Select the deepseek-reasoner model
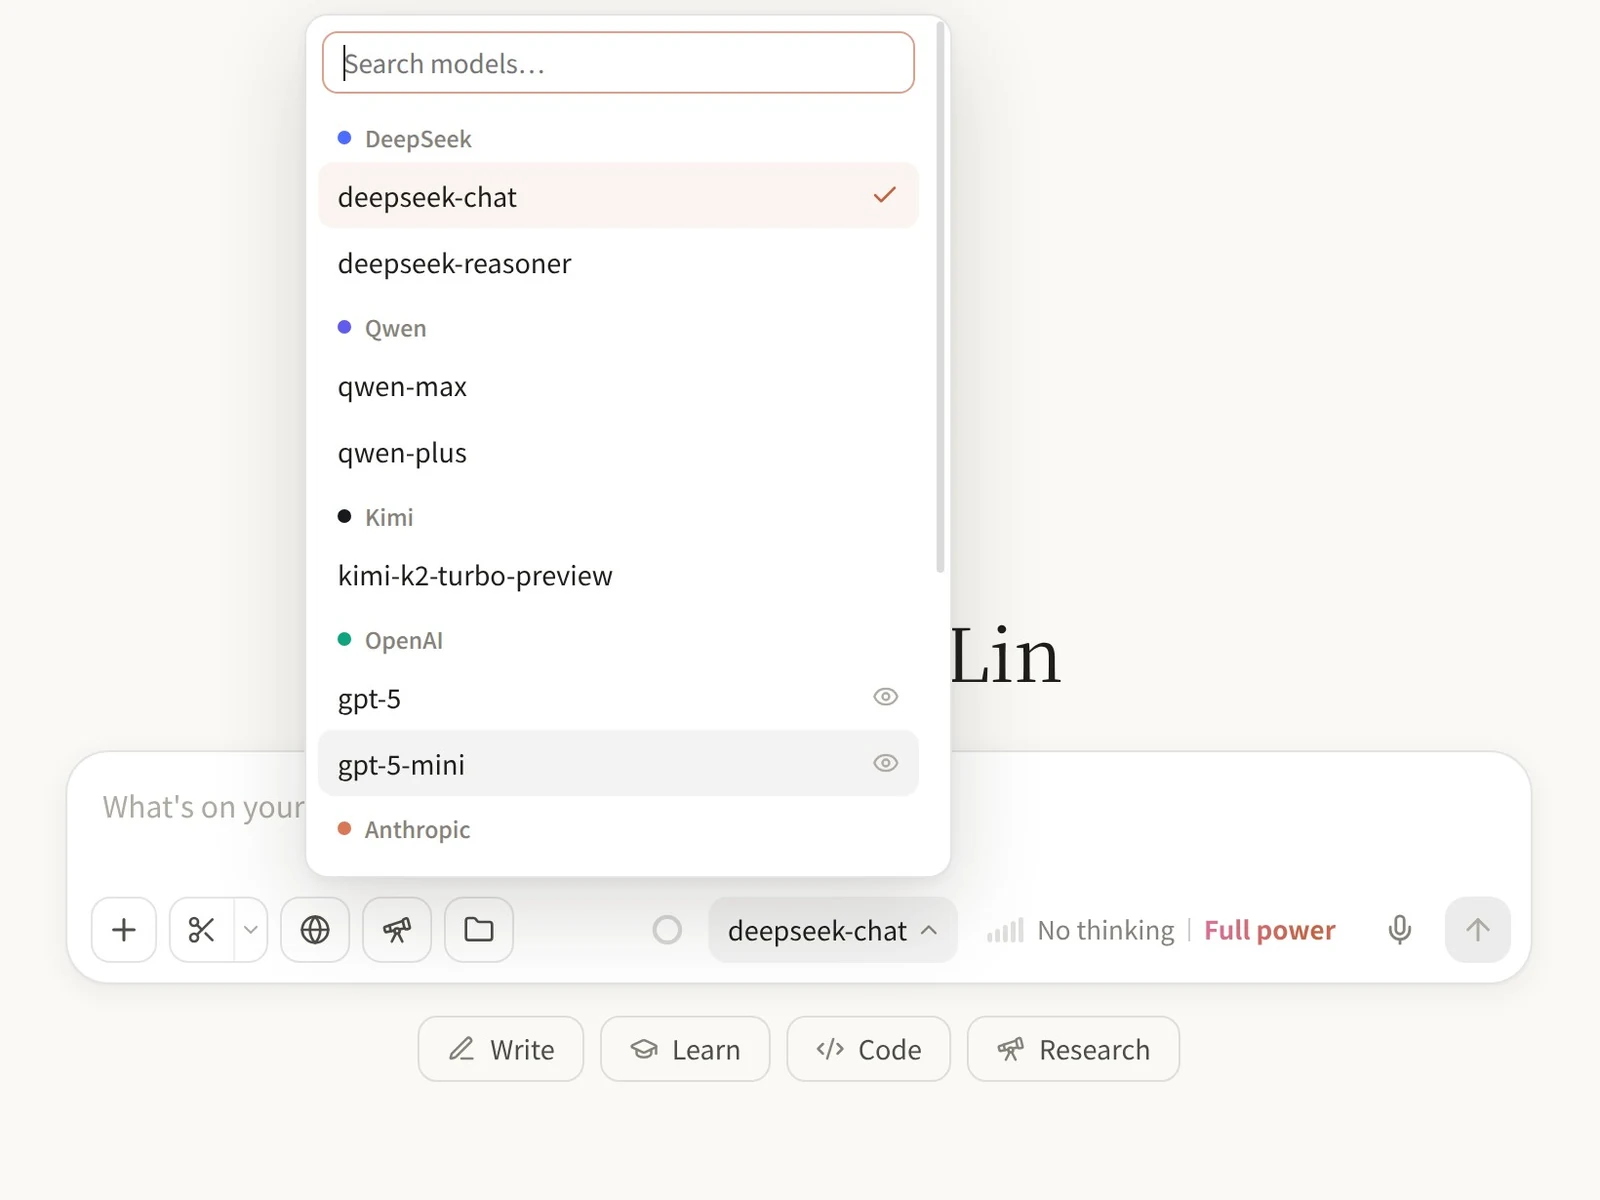The height and width of the screenshot is (1200, 1600). click(618, 263)
